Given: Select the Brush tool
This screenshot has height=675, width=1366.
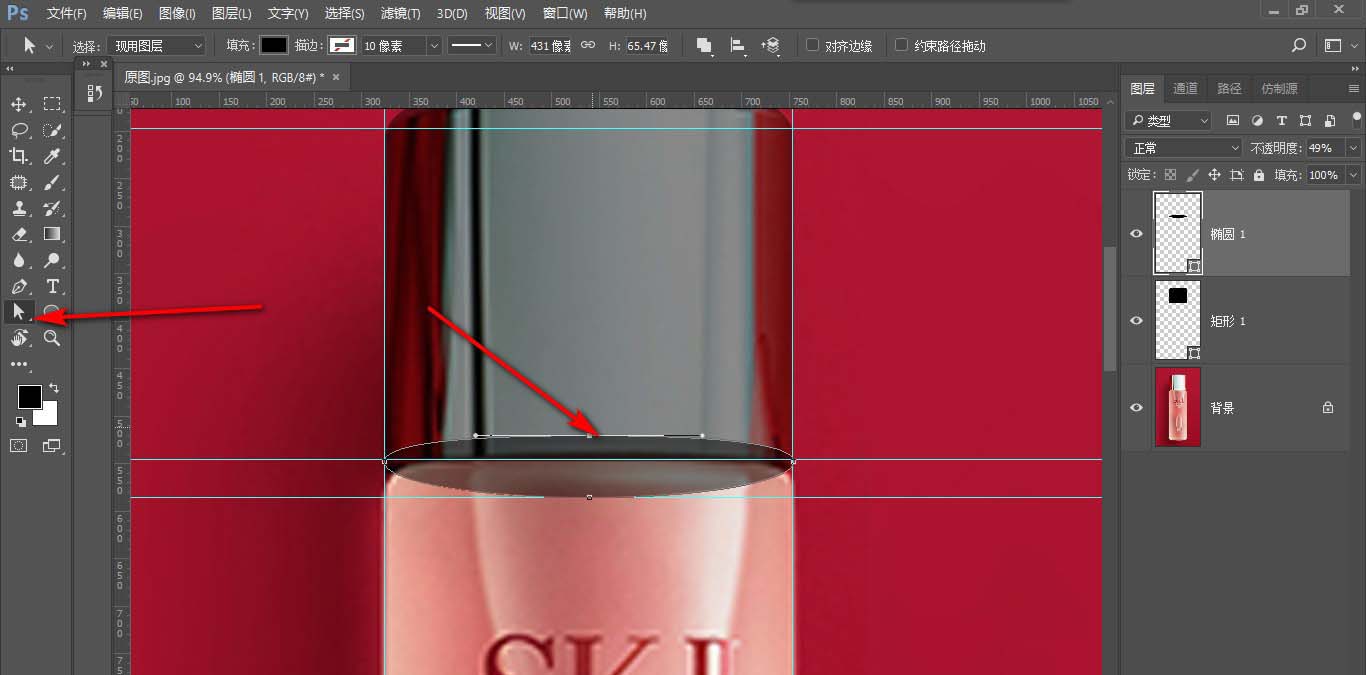Looking at the screenshot, I should [x=52, y=182].
